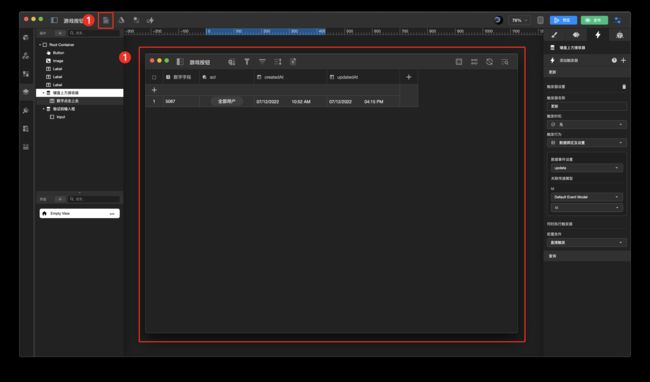Click the search list icon at the table window's right

pos(504,62)
